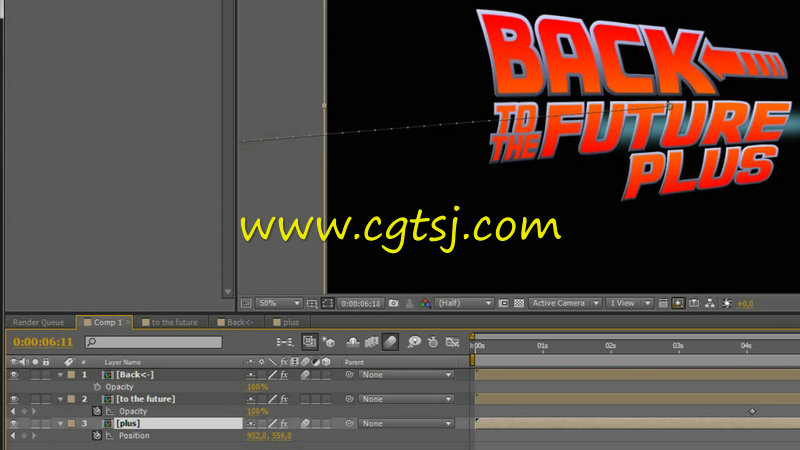Toggle the enable motion blur button

coord(390,342)
